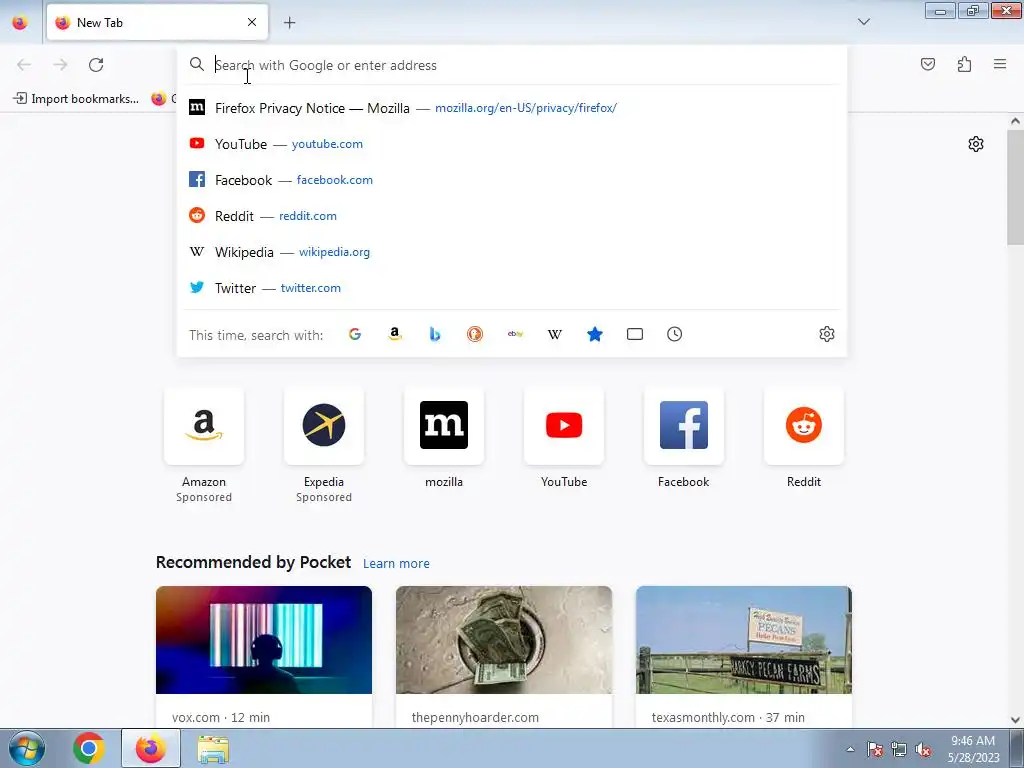Search bookmarks using the star icon

(x=595, y=334)
